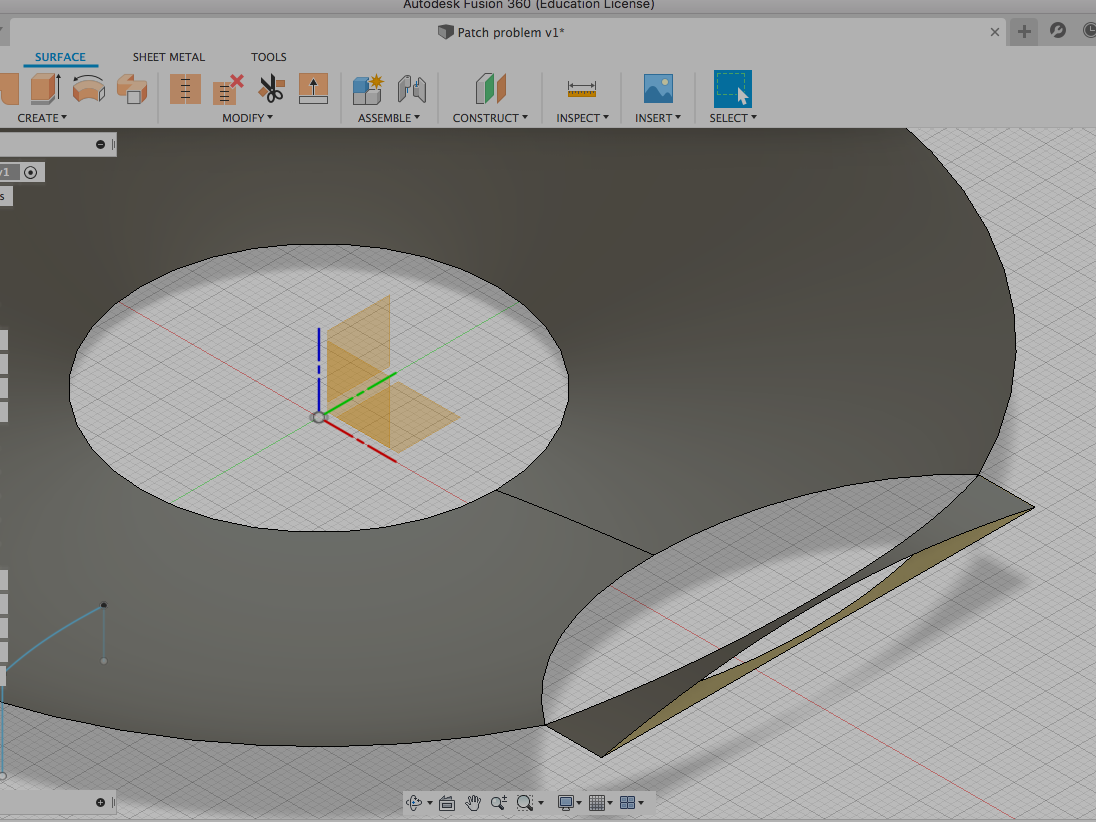The image size is (1096, 822).
Task: Open the Insert menu in the toolbar
Action: [x=657, y=117]
